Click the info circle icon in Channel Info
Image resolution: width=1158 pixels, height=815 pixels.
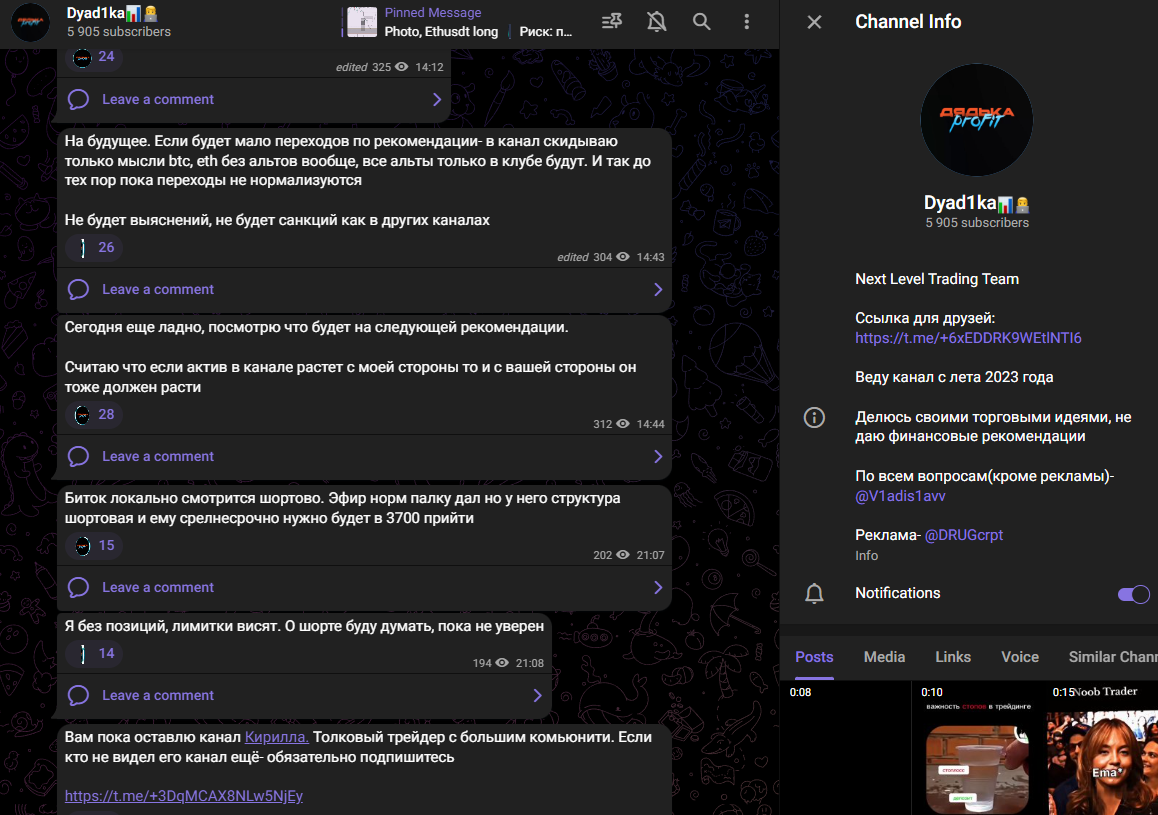pyautogui.click(x=814, y=418)
